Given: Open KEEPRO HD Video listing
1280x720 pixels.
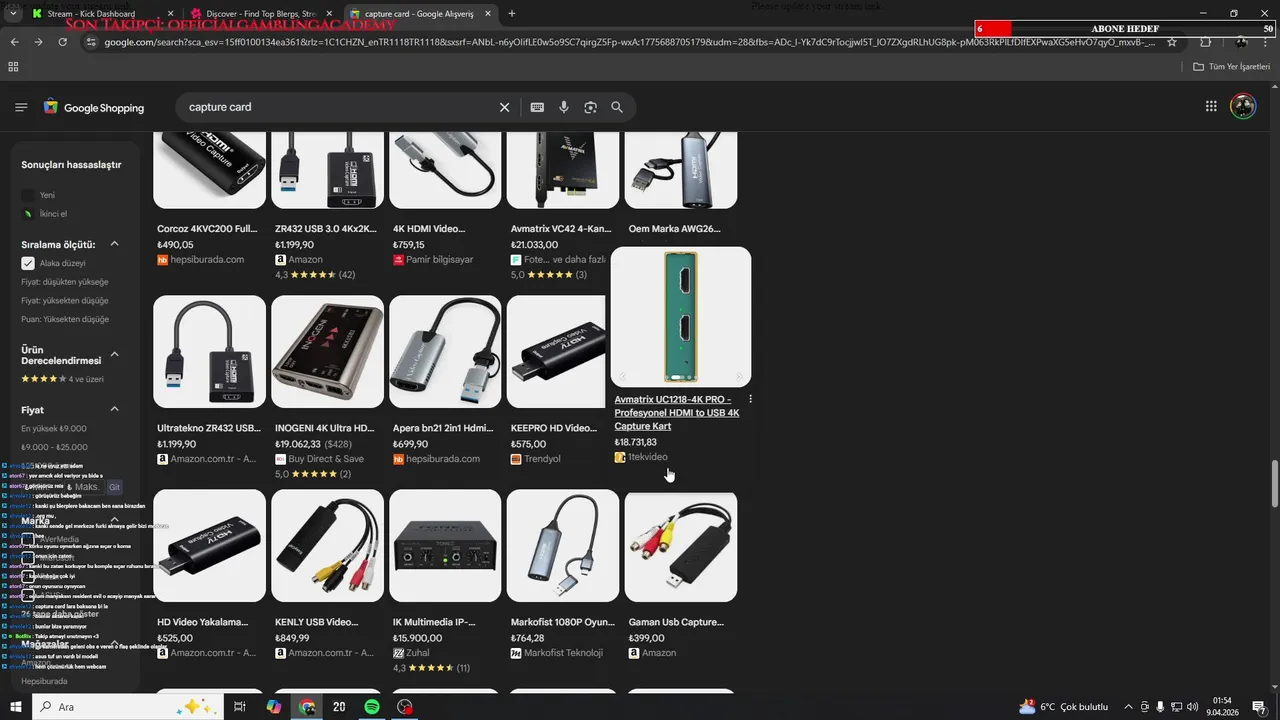Looking at the screenshot, I should [554, 428].
